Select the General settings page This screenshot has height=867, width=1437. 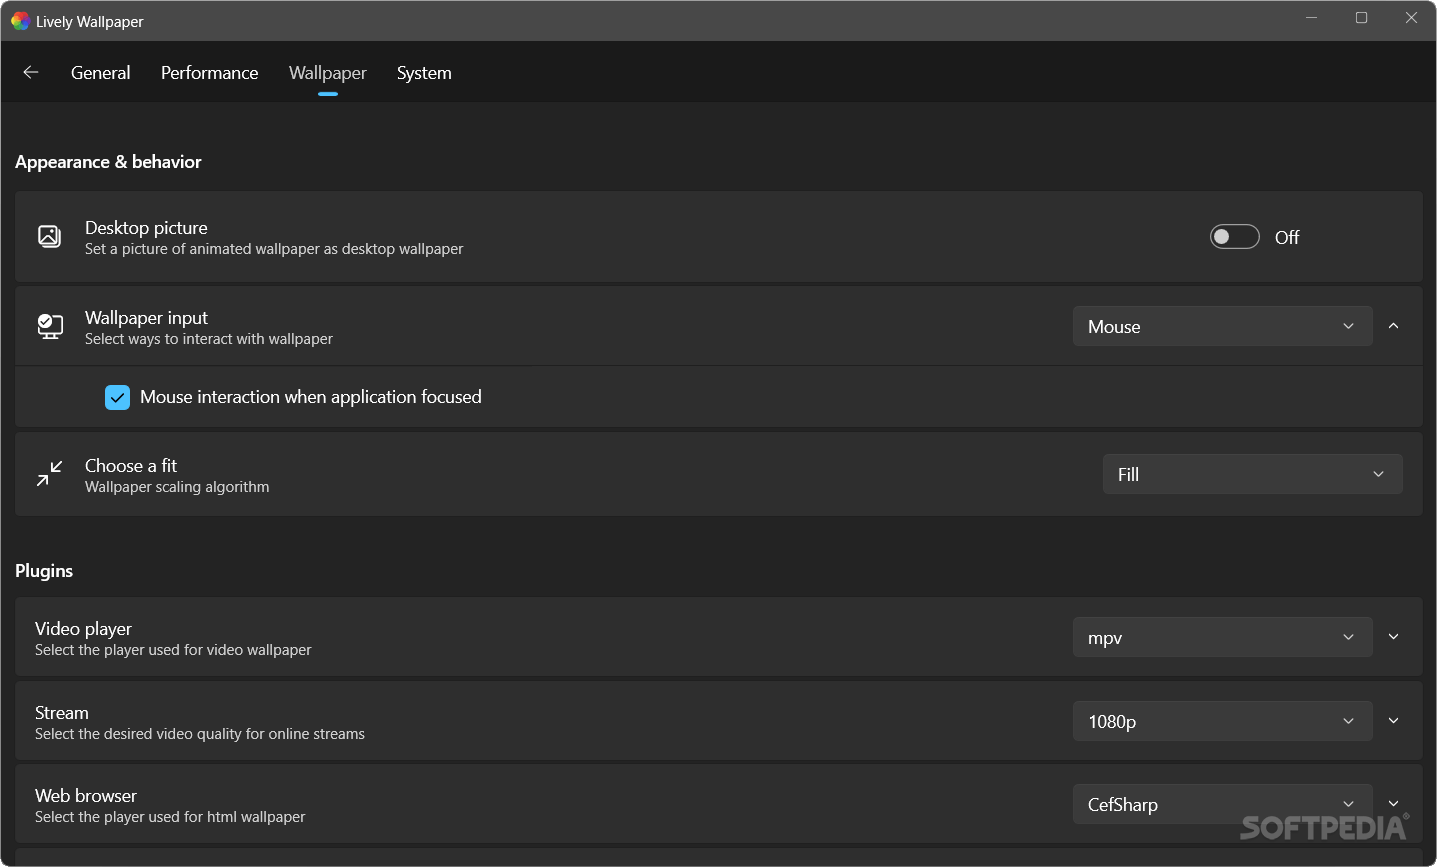point(100,72)
